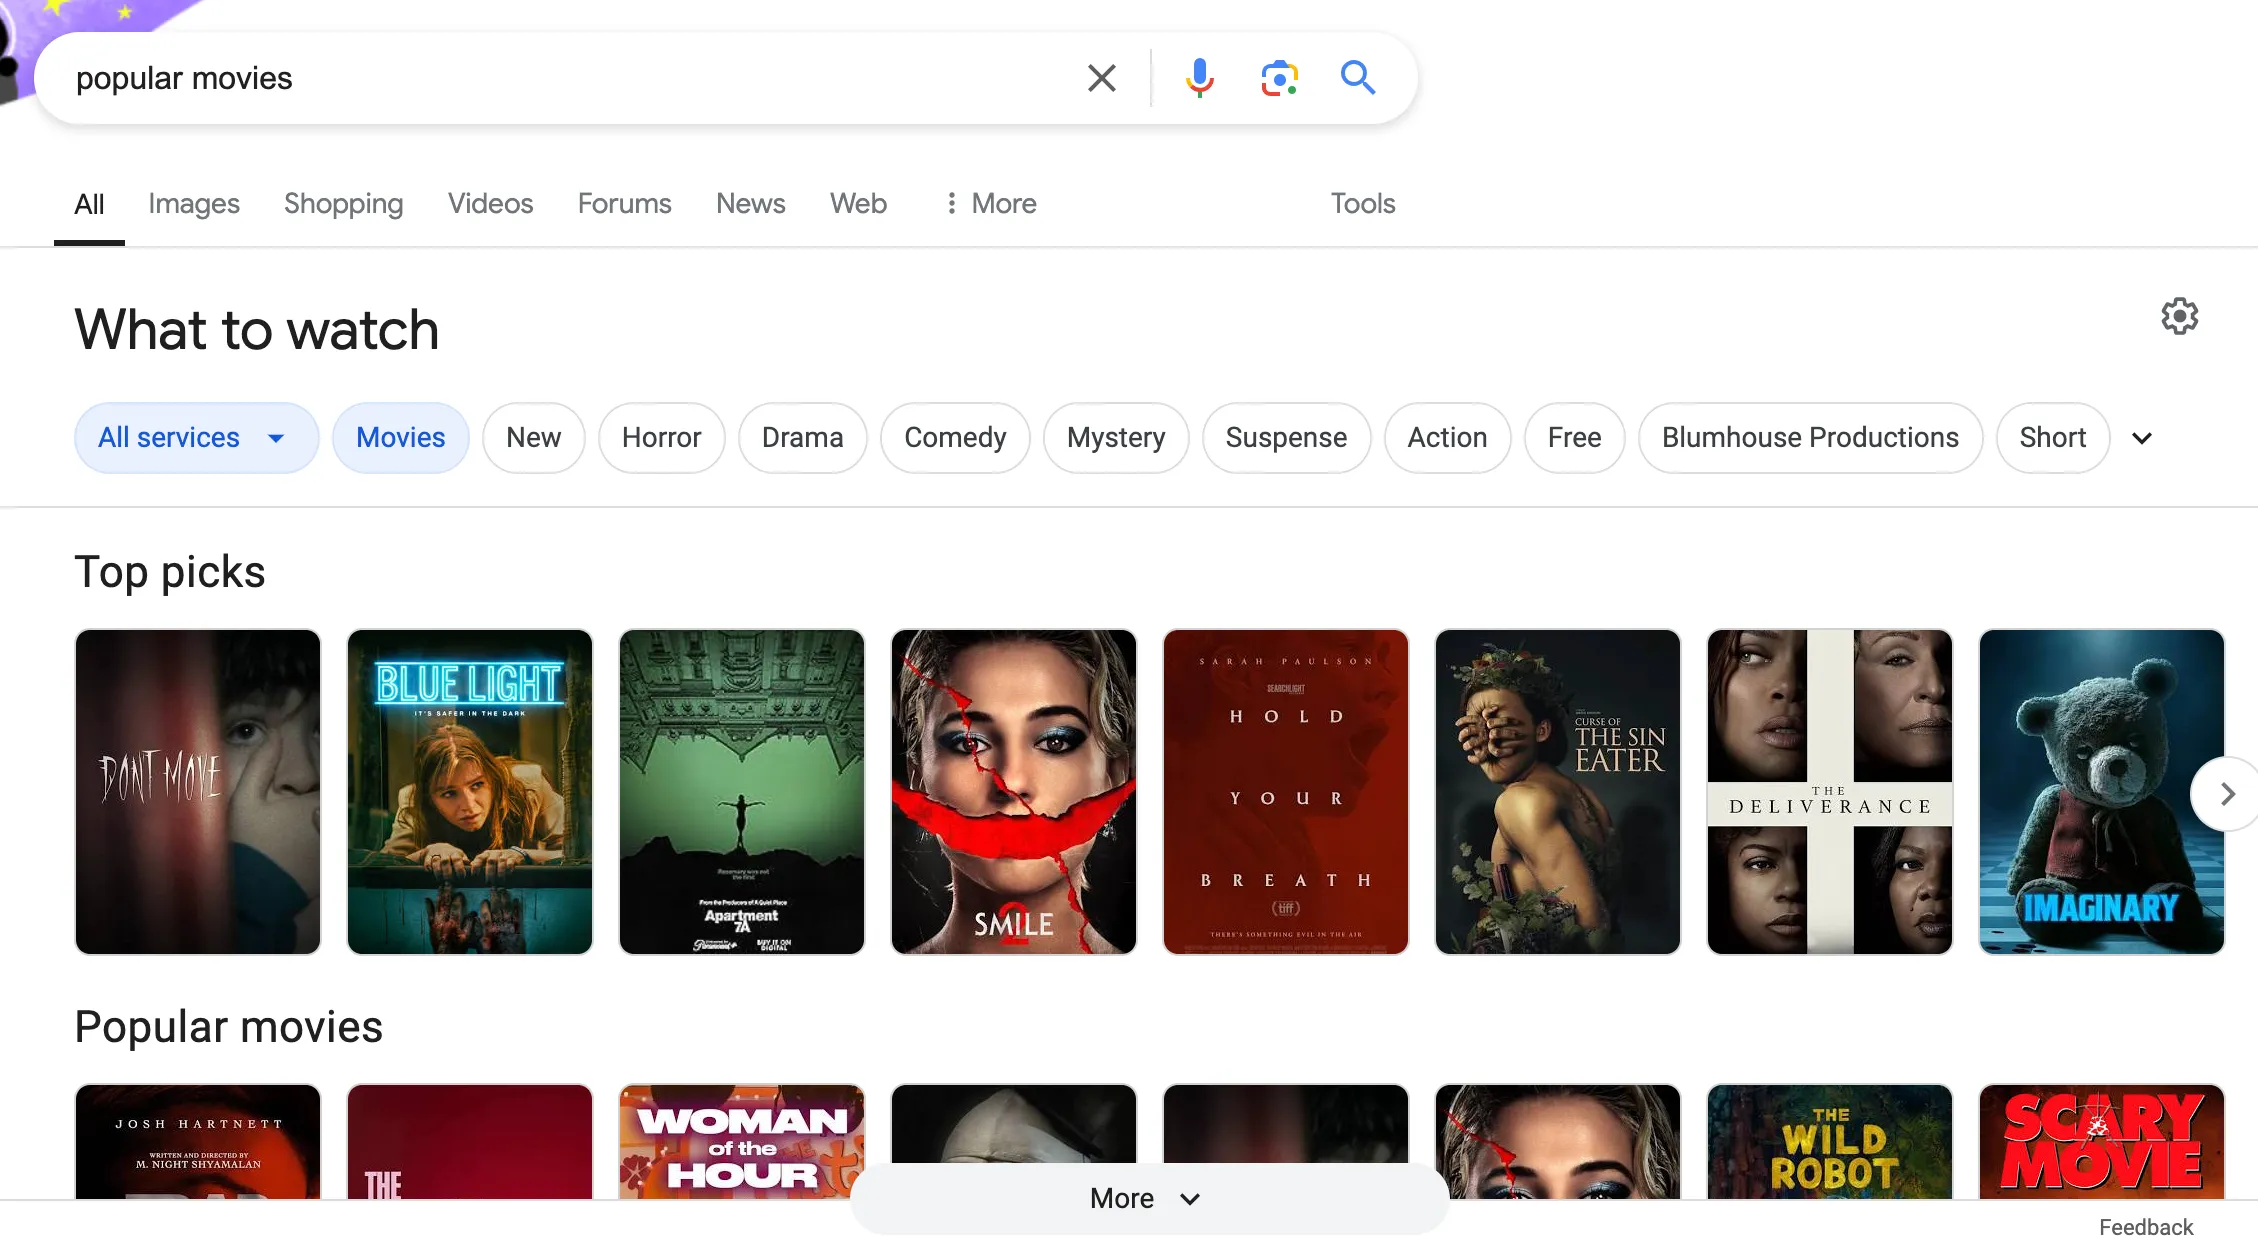
Task: Toggle the Action filter chip
Action: [x=1448, y=438]
